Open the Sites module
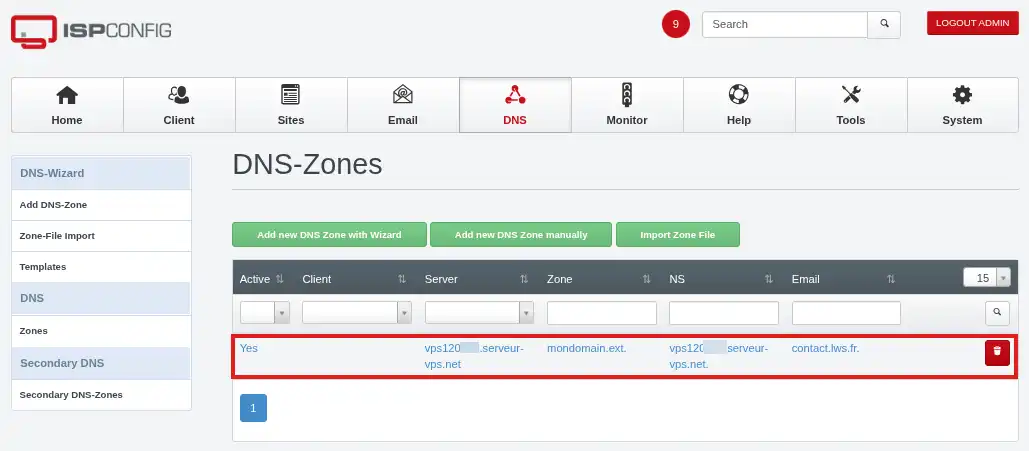 click(x=291, y=105)
